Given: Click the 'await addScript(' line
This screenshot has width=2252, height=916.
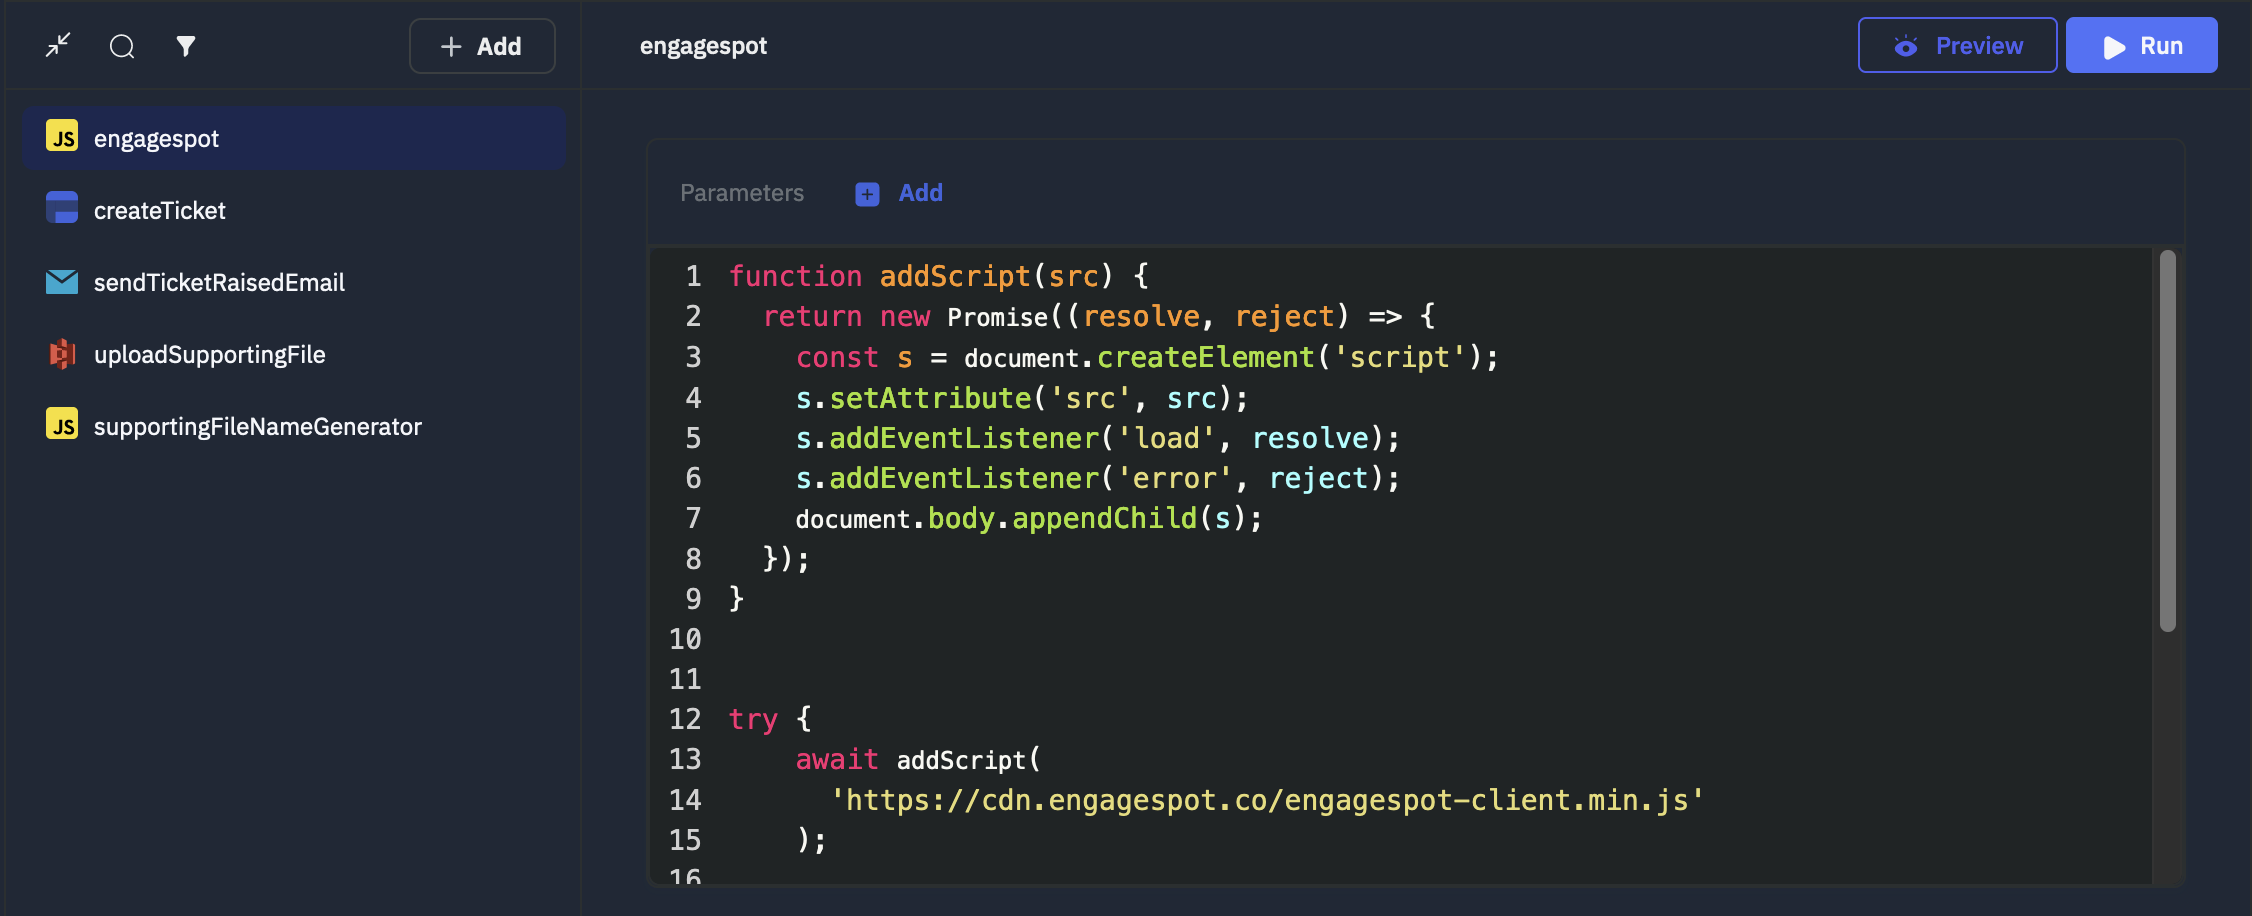Looking at the screenshot, I should click(x=918, y=760).
